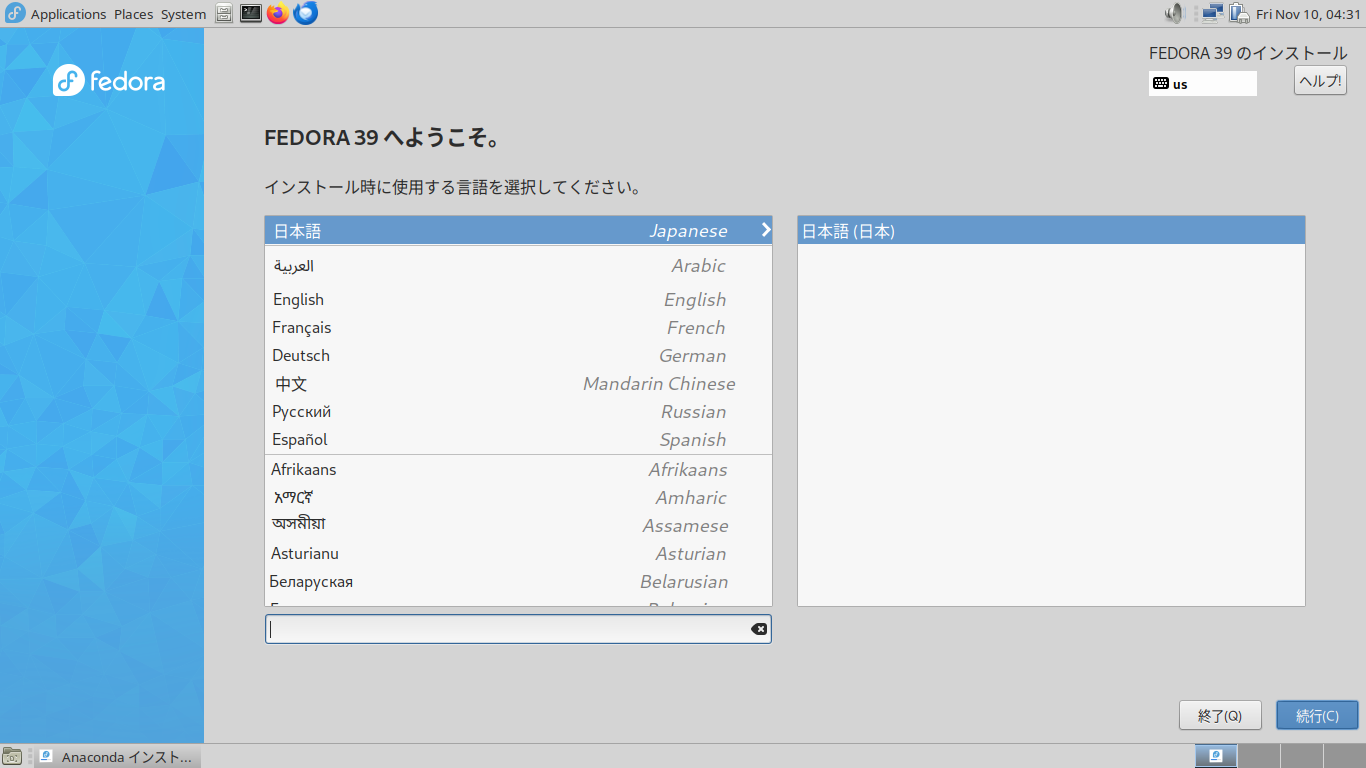Image resolution: width=1366 pixels, height=768 pixels.
Task: Launch Thunderbird from the top panel
Action: (306, 14)
